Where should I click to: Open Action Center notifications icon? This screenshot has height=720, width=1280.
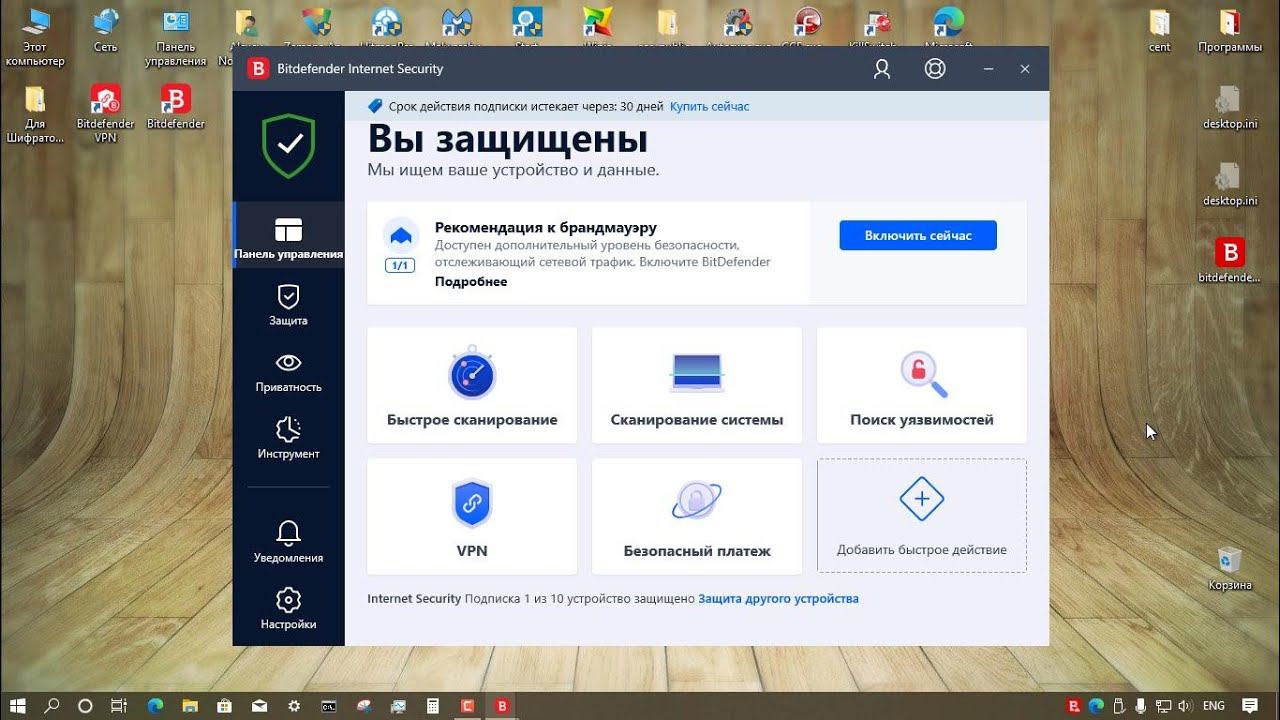point(1251,706)
